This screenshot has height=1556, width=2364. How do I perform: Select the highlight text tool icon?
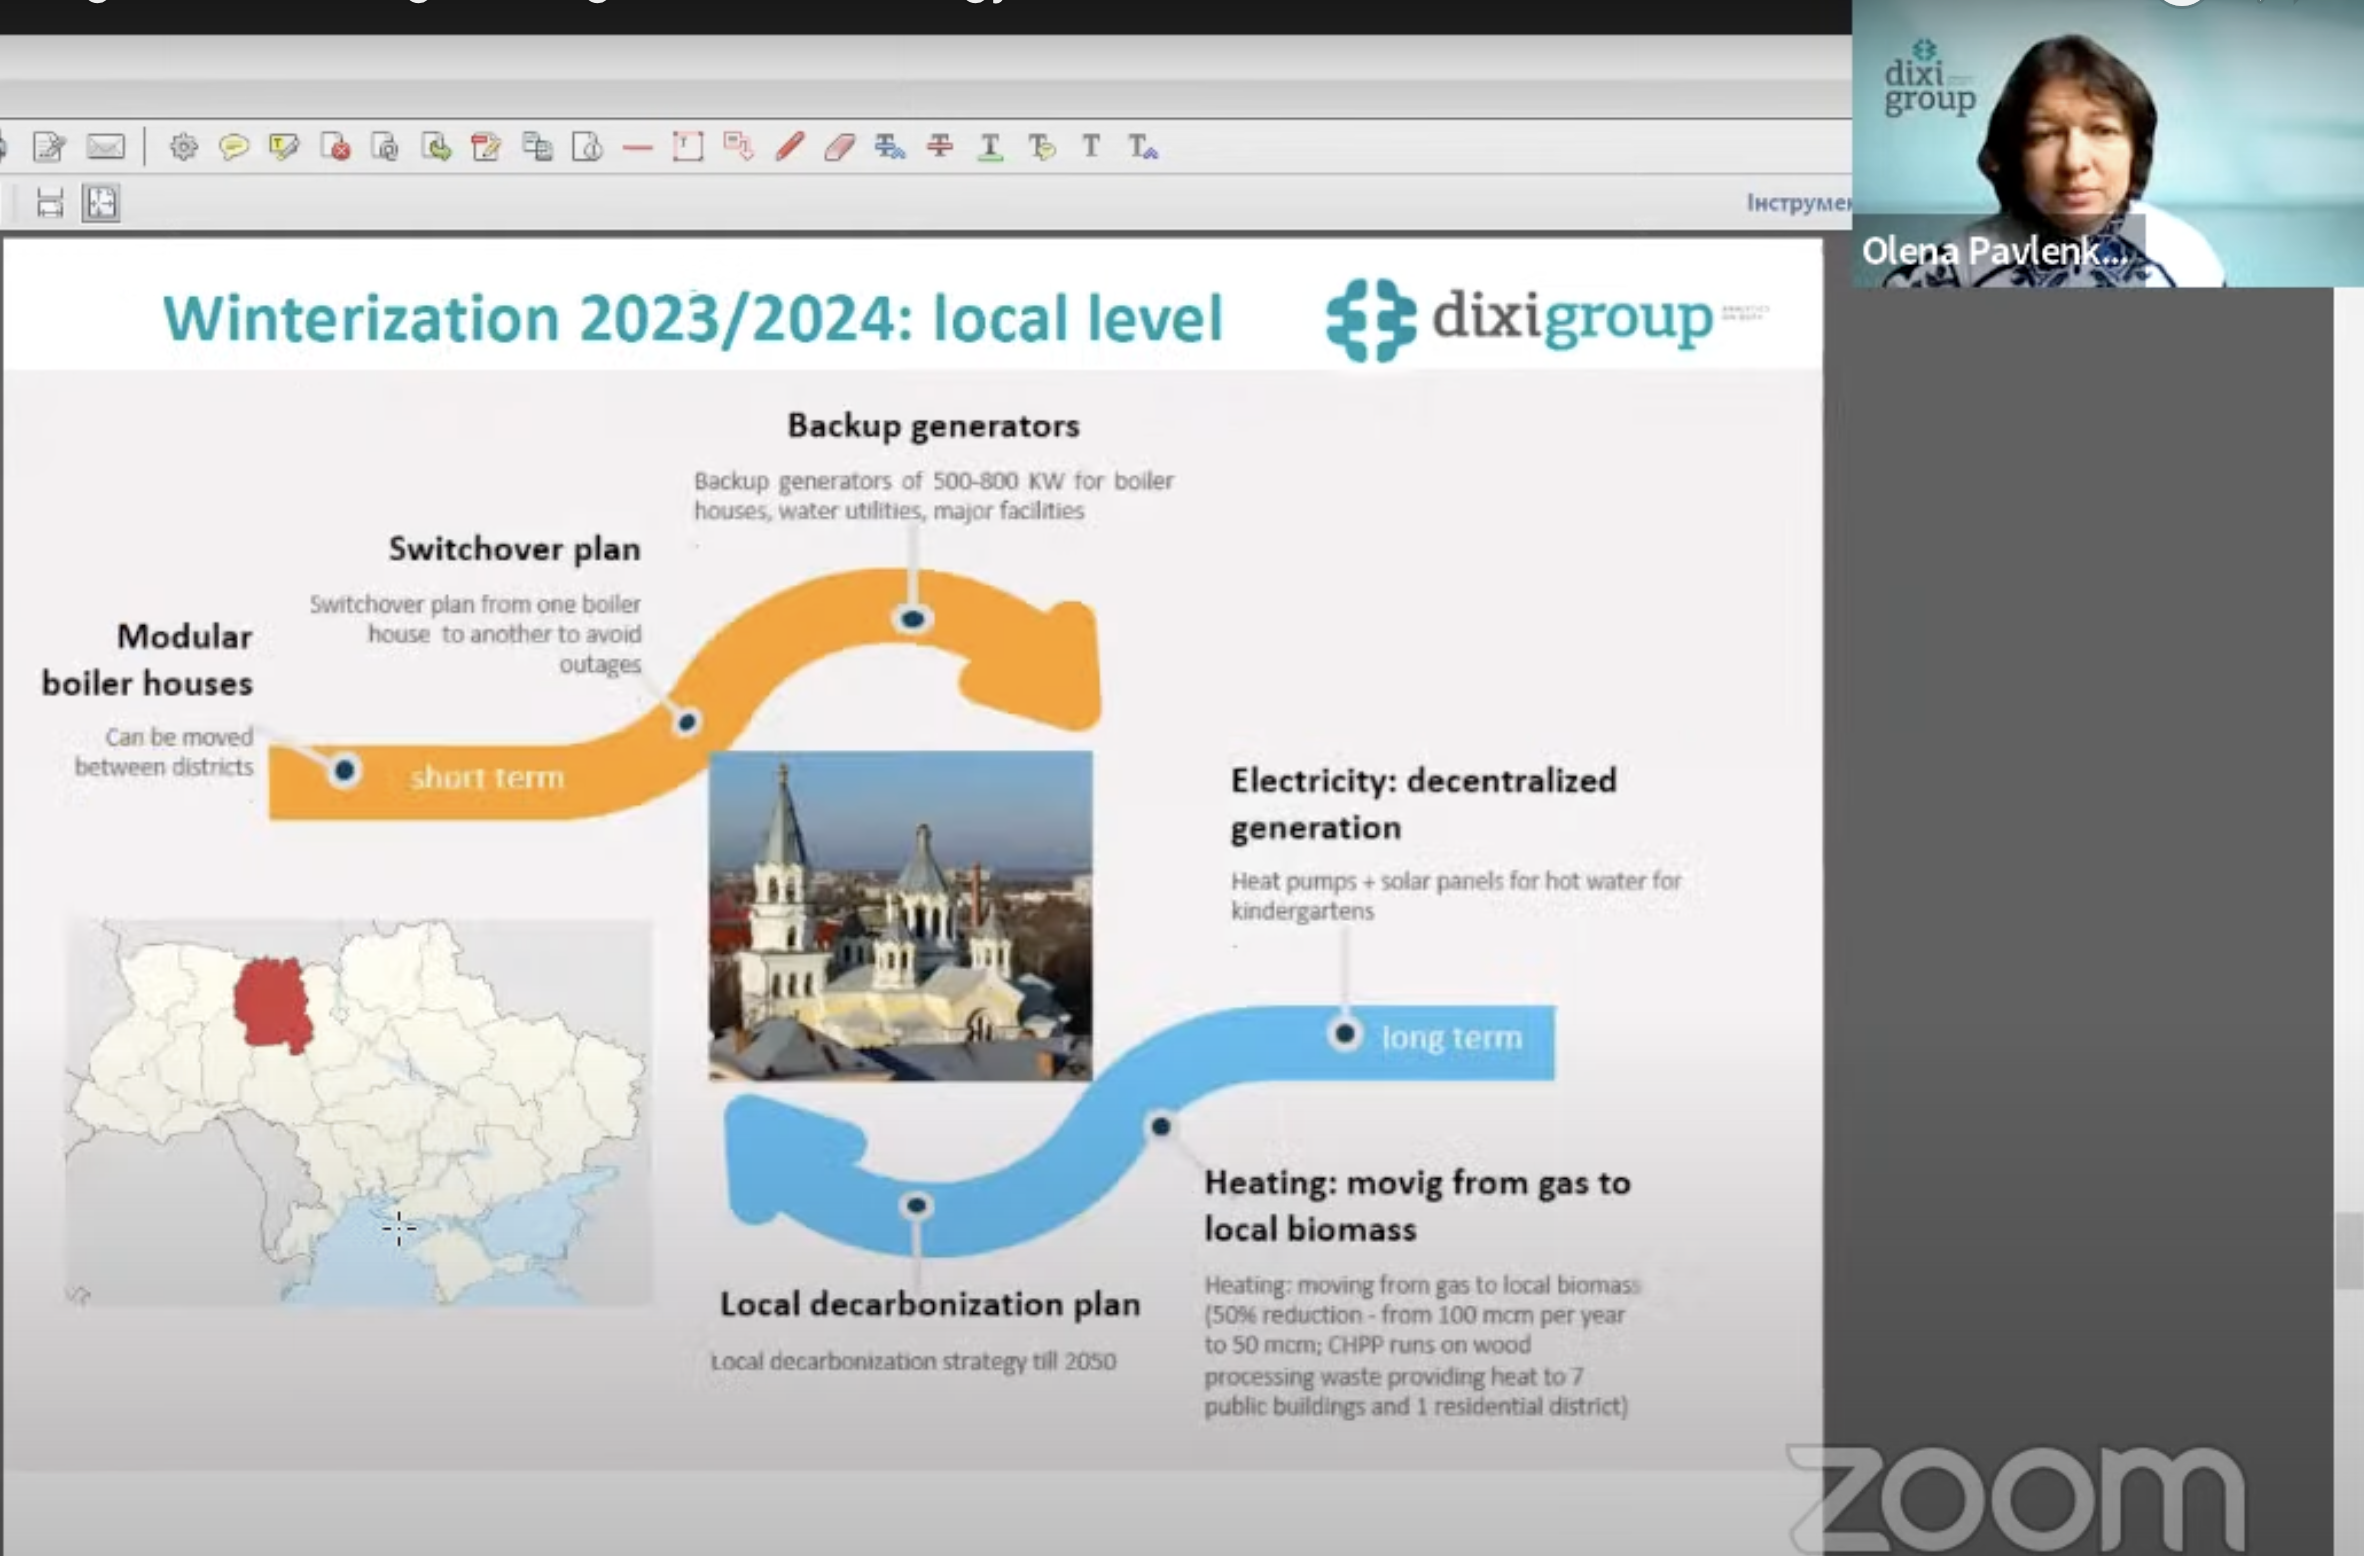284,147
